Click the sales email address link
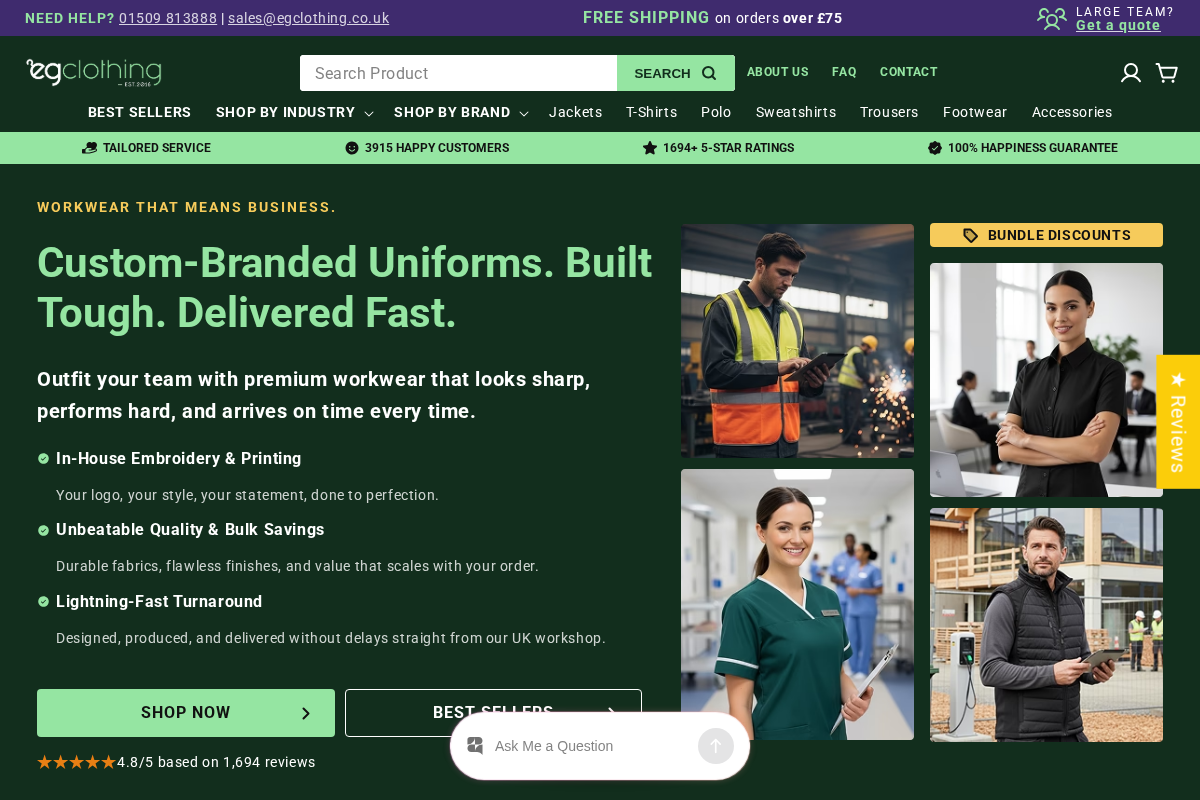Image resolution: width=1200 pixels, height=800 pixels. coord(308,18)
